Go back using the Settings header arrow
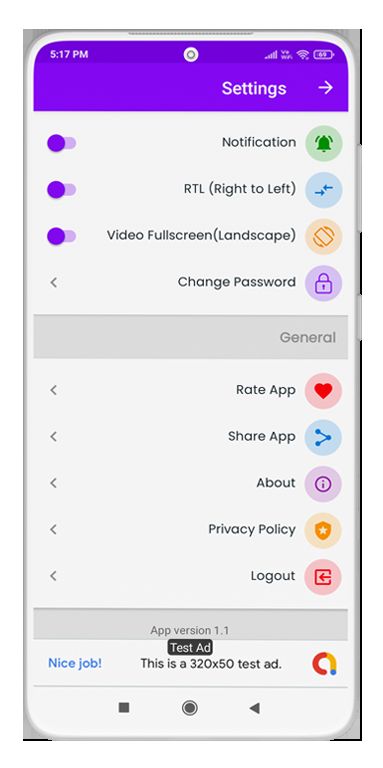 pos(325,88)
